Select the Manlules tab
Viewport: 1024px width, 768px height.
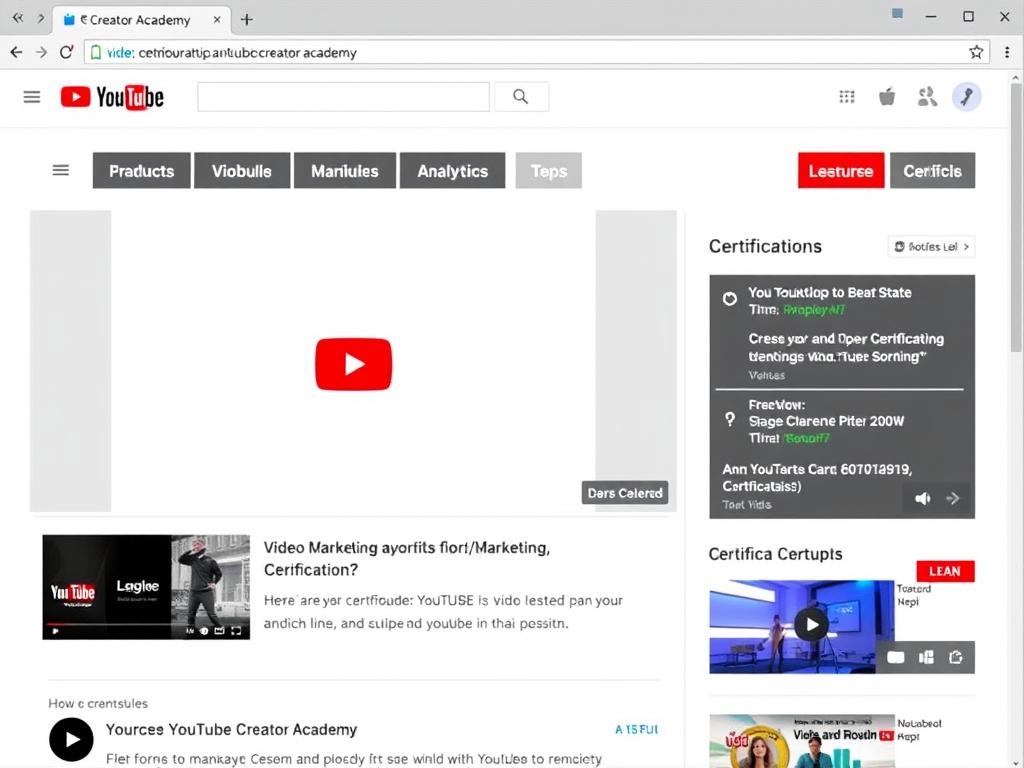click(345, 170)
